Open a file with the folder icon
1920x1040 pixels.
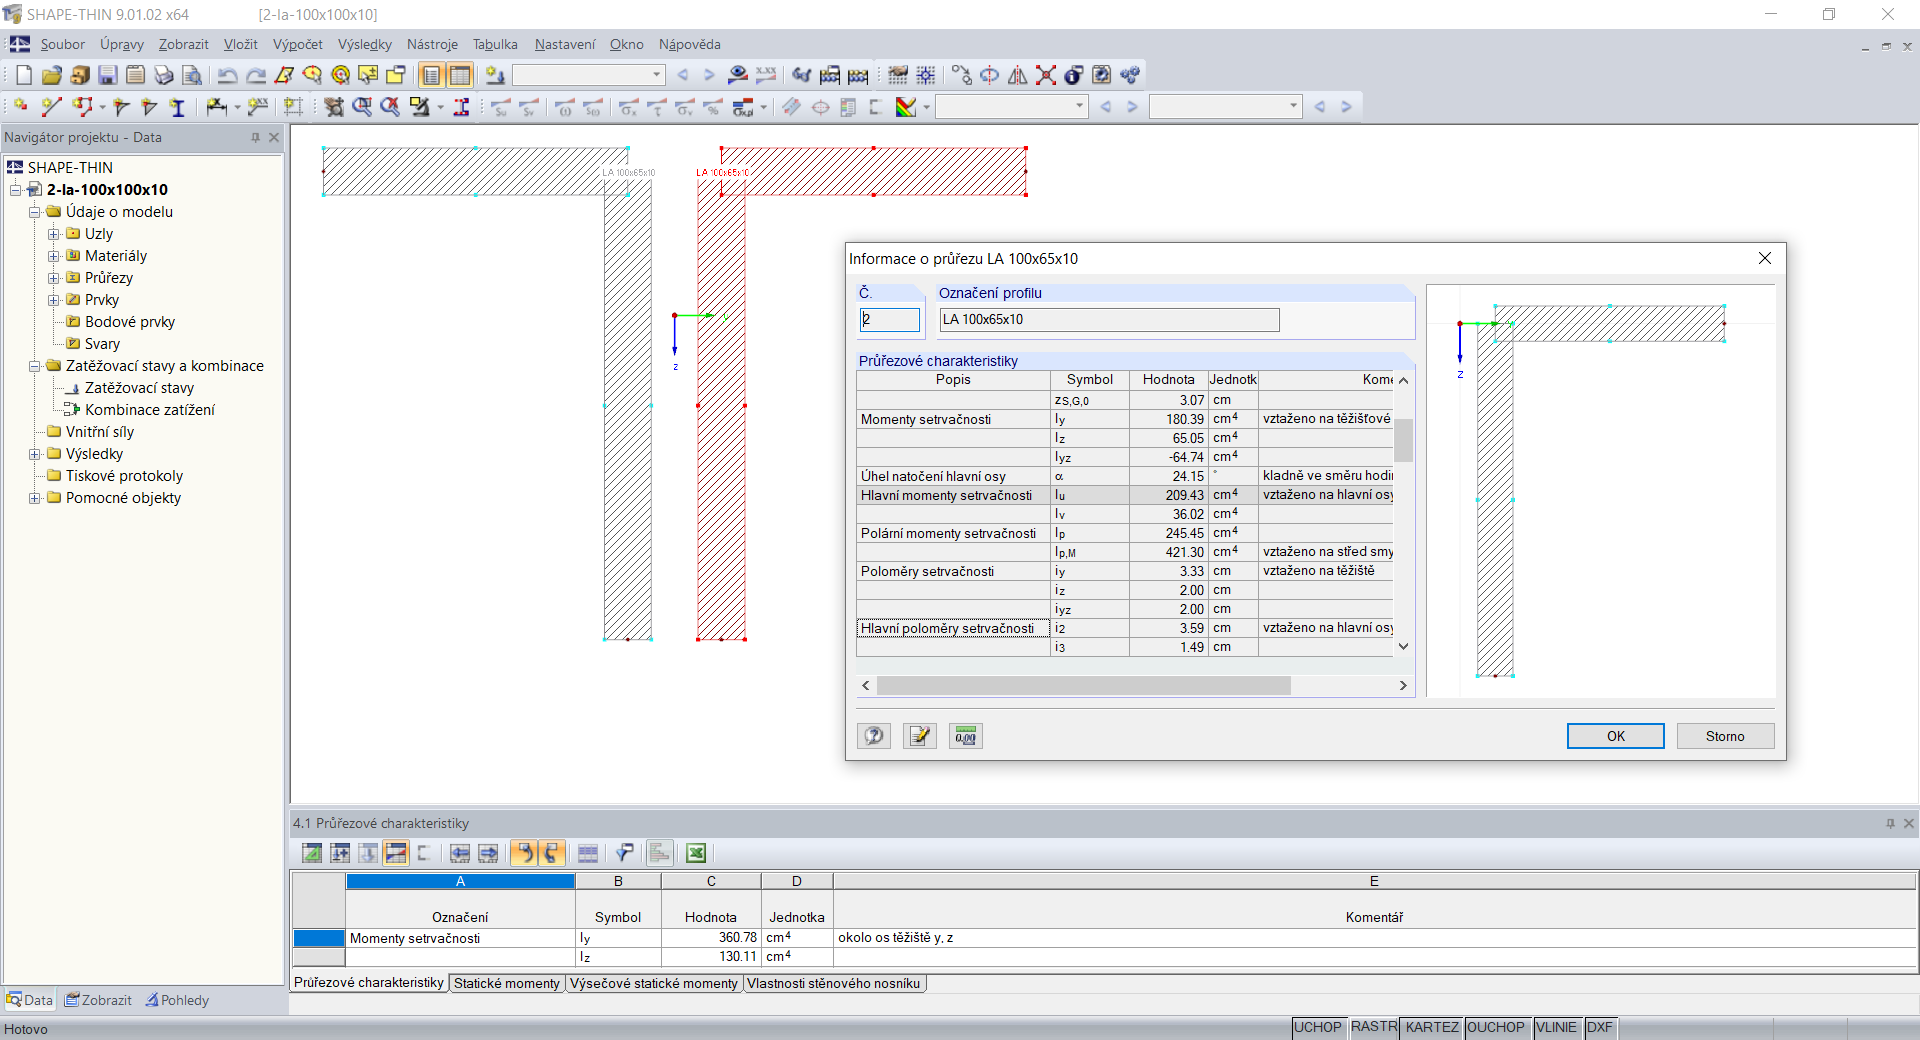pos(52,75)
